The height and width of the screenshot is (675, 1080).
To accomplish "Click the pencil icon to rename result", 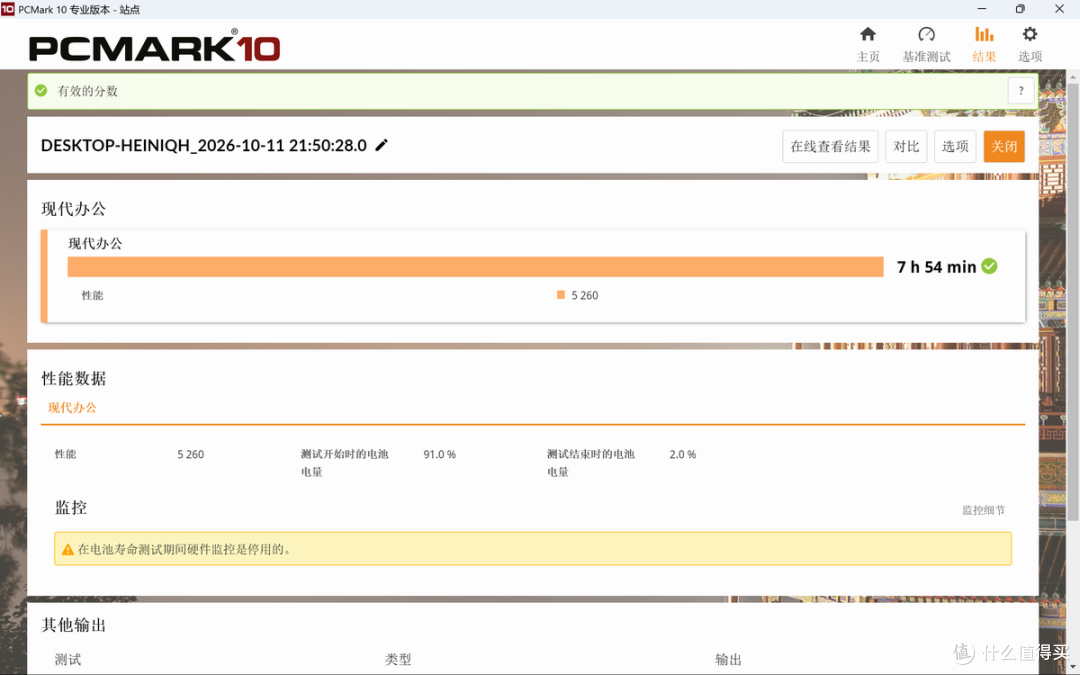I will (x=382, y=145).
